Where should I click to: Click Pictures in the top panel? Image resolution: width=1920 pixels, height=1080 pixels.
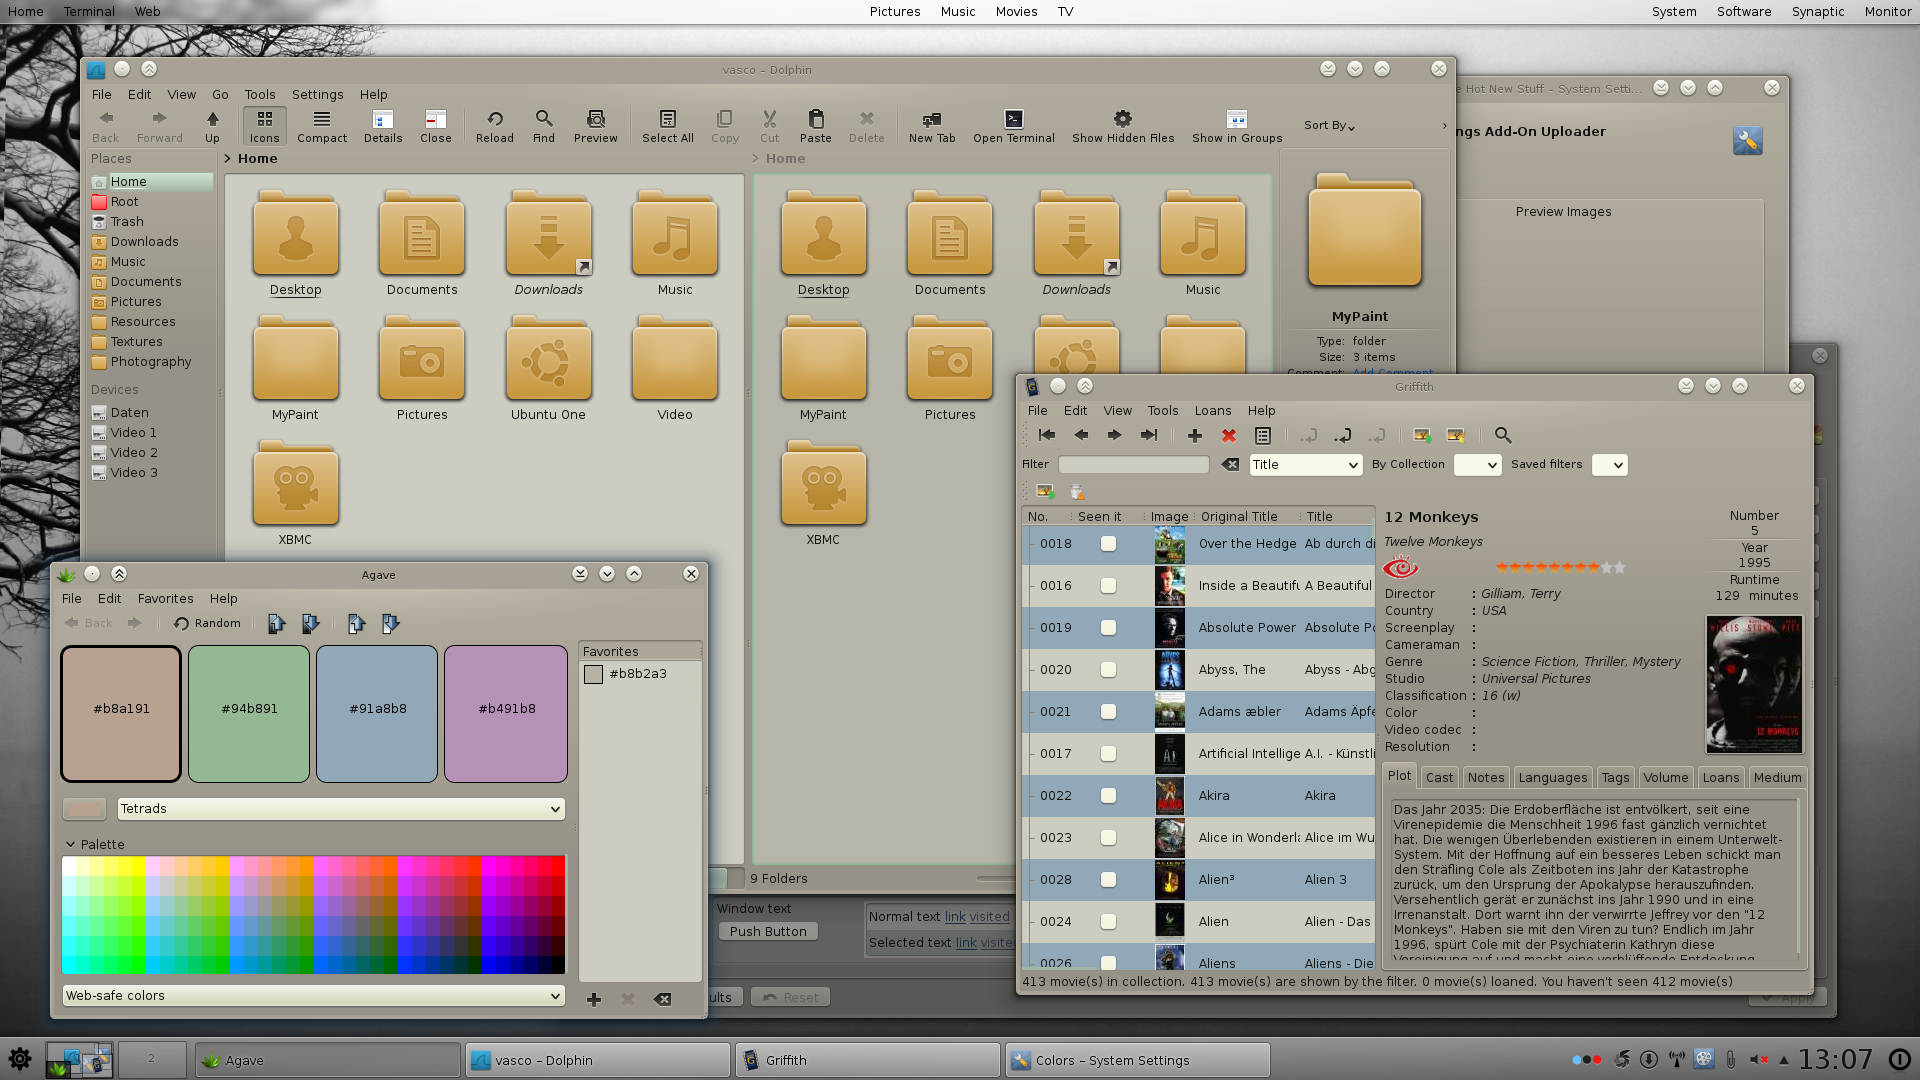(x=894, y=12)
